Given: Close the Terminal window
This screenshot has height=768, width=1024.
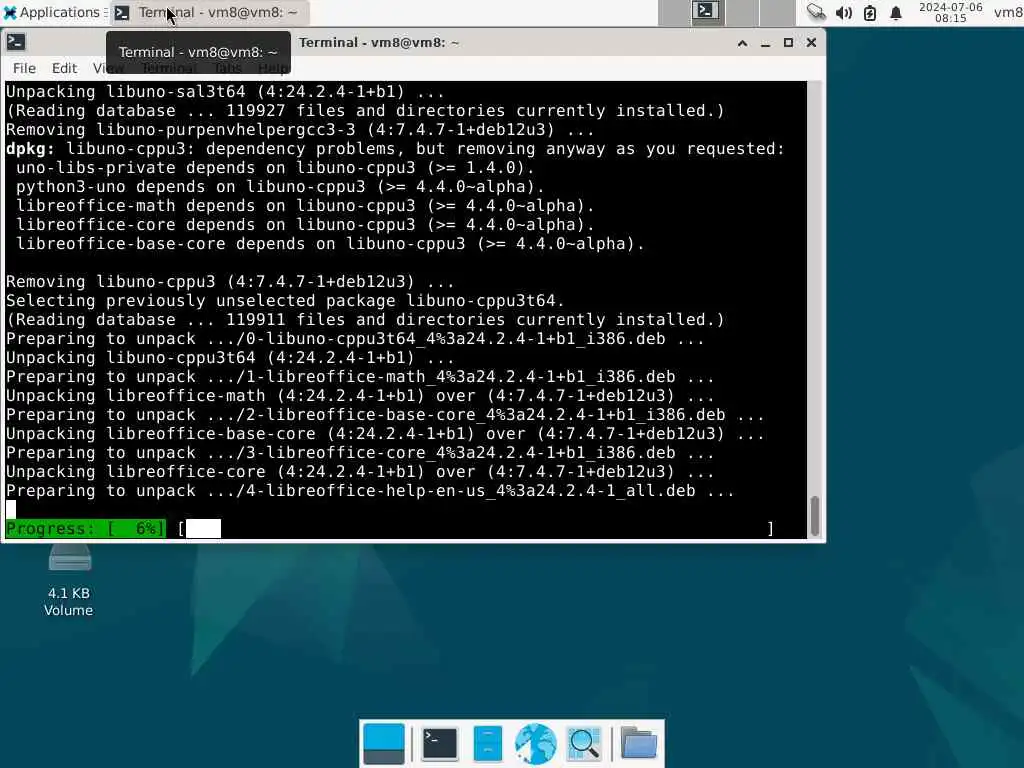Looking at the screenshot, I should pos(811,43).
